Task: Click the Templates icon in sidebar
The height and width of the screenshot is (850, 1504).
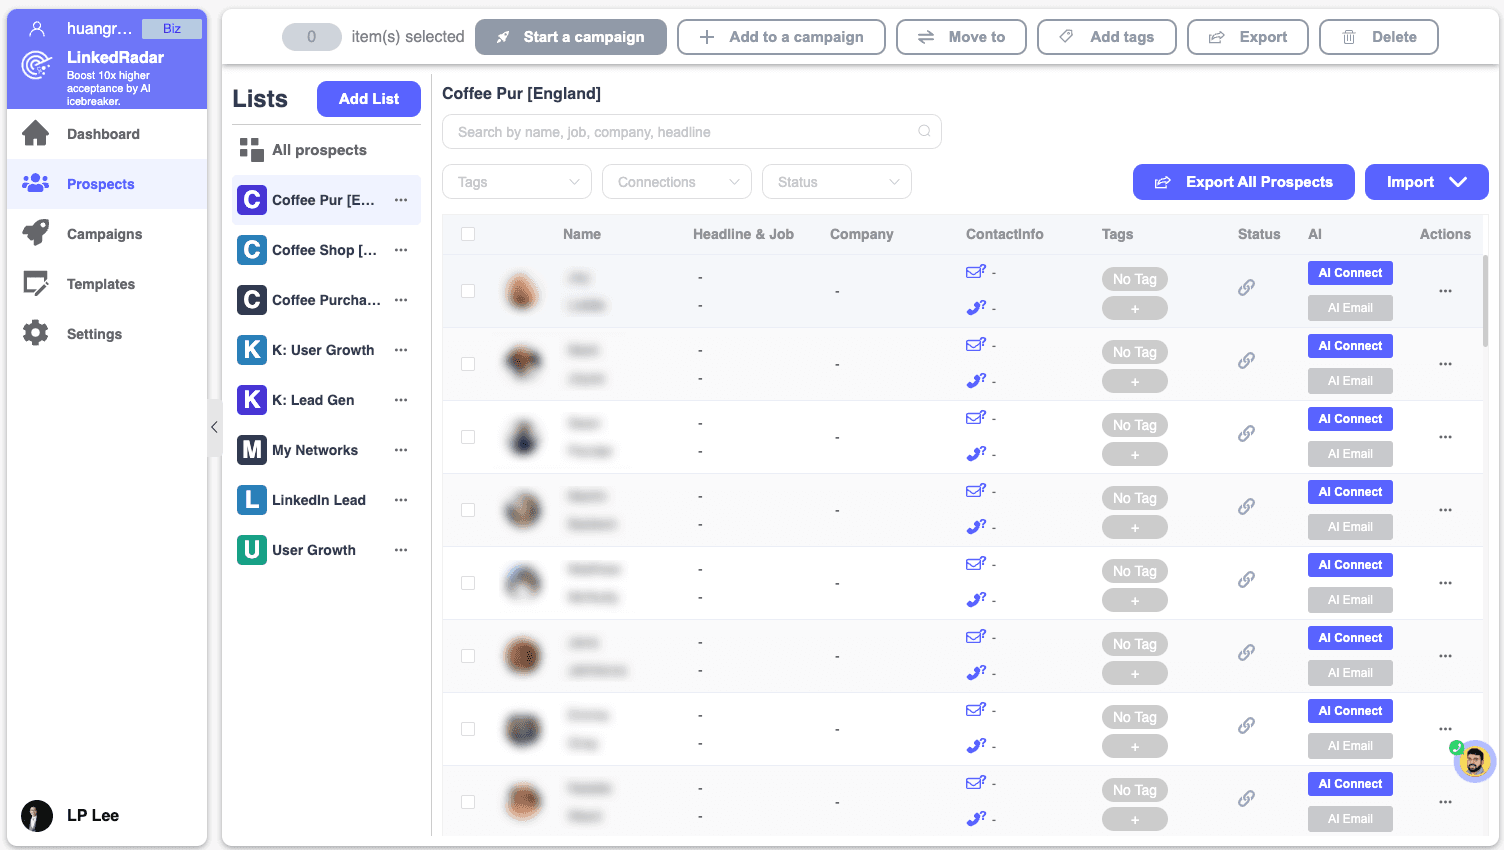Action: [36, 283]
